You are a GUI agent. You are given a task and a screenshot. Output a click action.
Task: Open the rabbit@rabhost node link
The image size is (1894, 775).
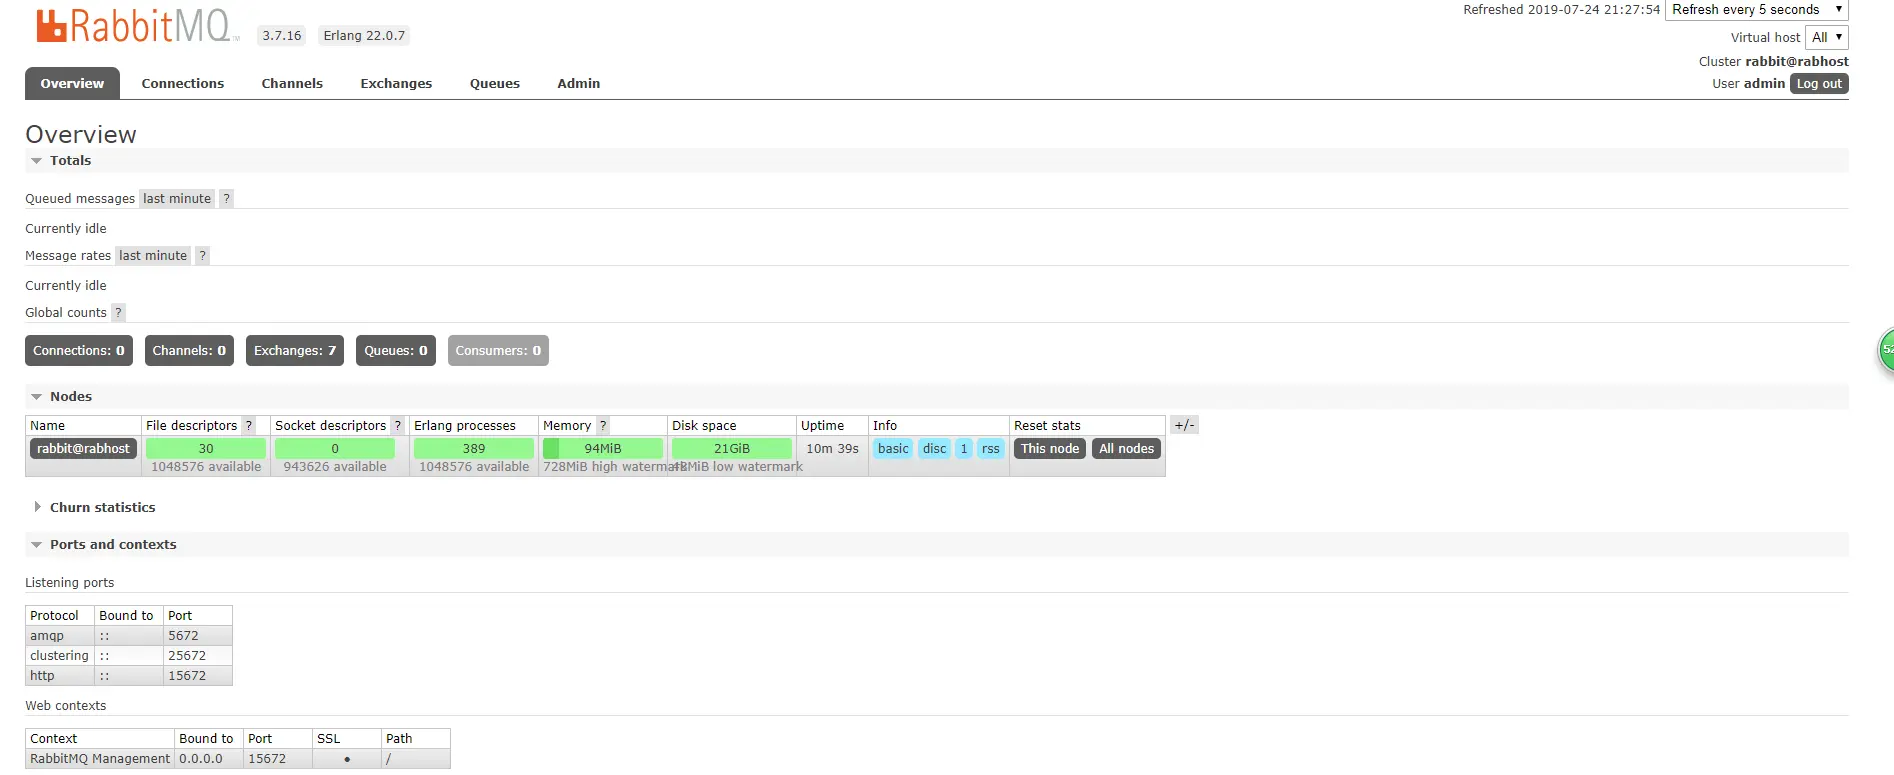[83, 448]
